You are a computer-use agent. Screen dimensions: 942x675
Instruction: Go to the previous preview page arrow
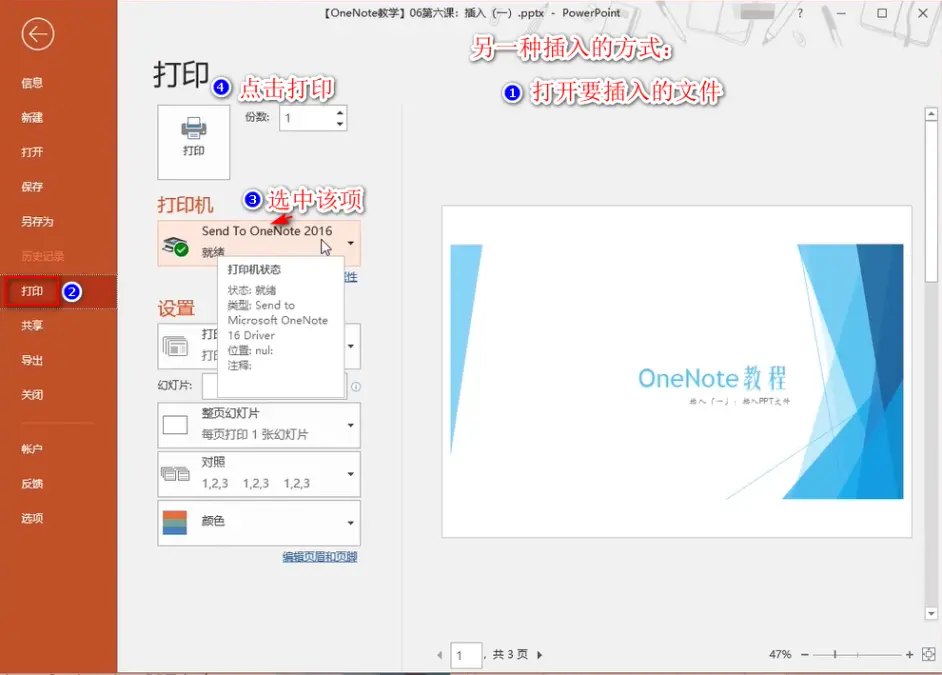440,655
